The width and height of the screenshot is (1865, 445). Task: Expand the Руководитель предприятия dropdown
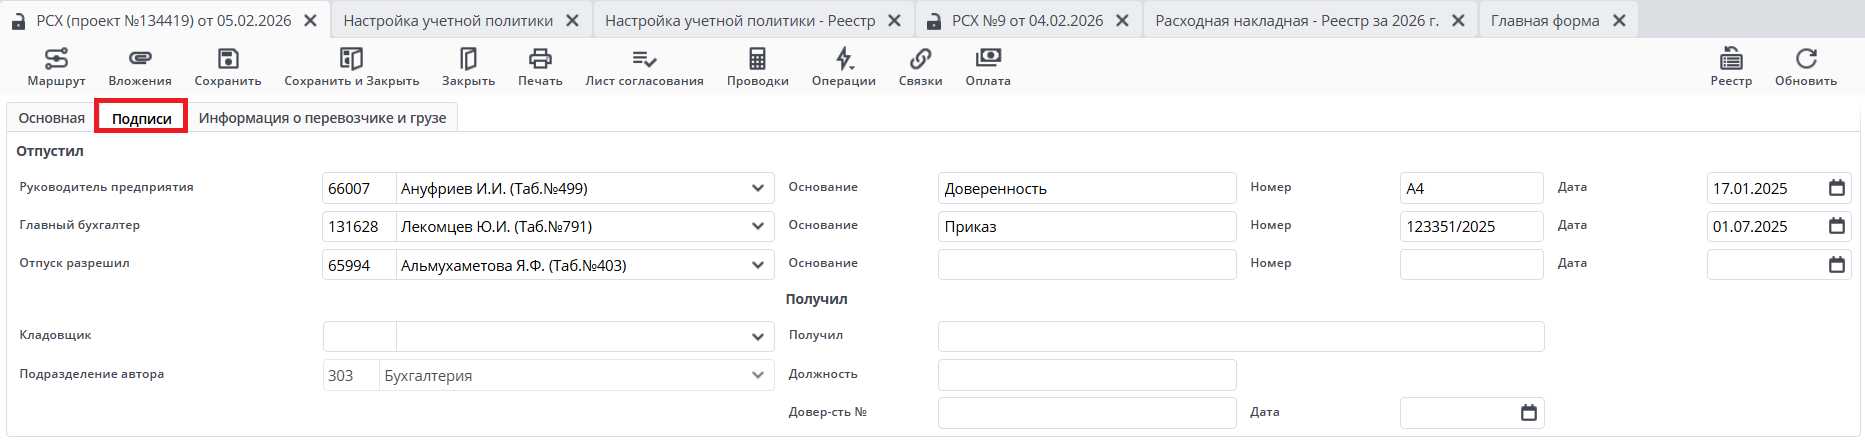758,188
